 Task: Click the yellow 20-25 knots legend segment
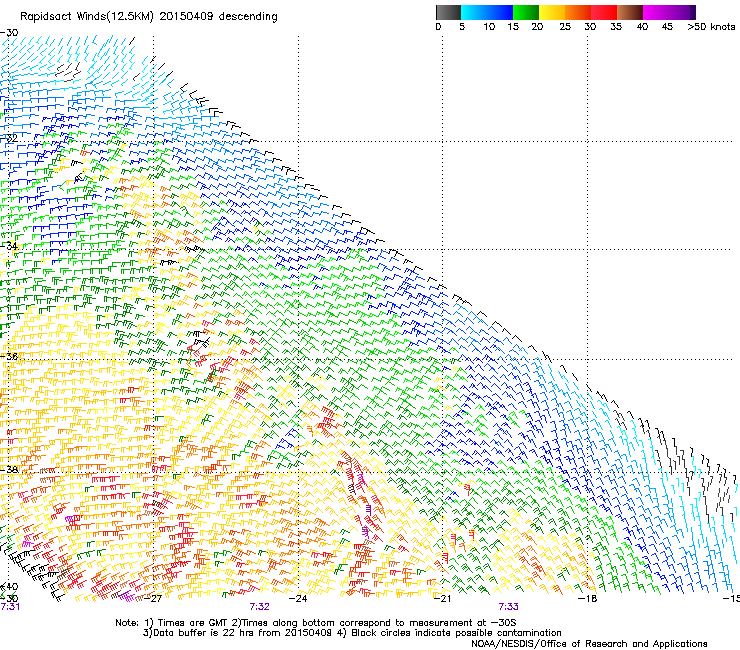point(552,12)
